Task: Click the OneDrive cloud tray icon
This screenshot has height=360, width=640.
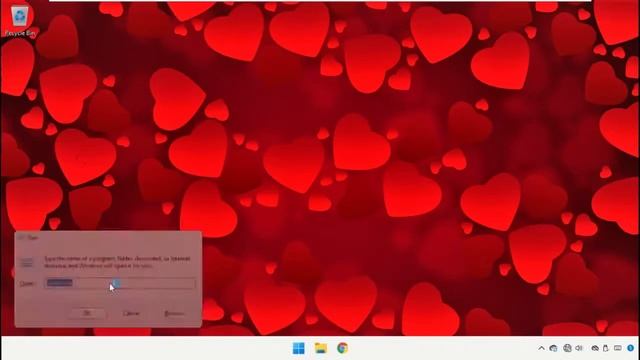Action: (595, 348)
